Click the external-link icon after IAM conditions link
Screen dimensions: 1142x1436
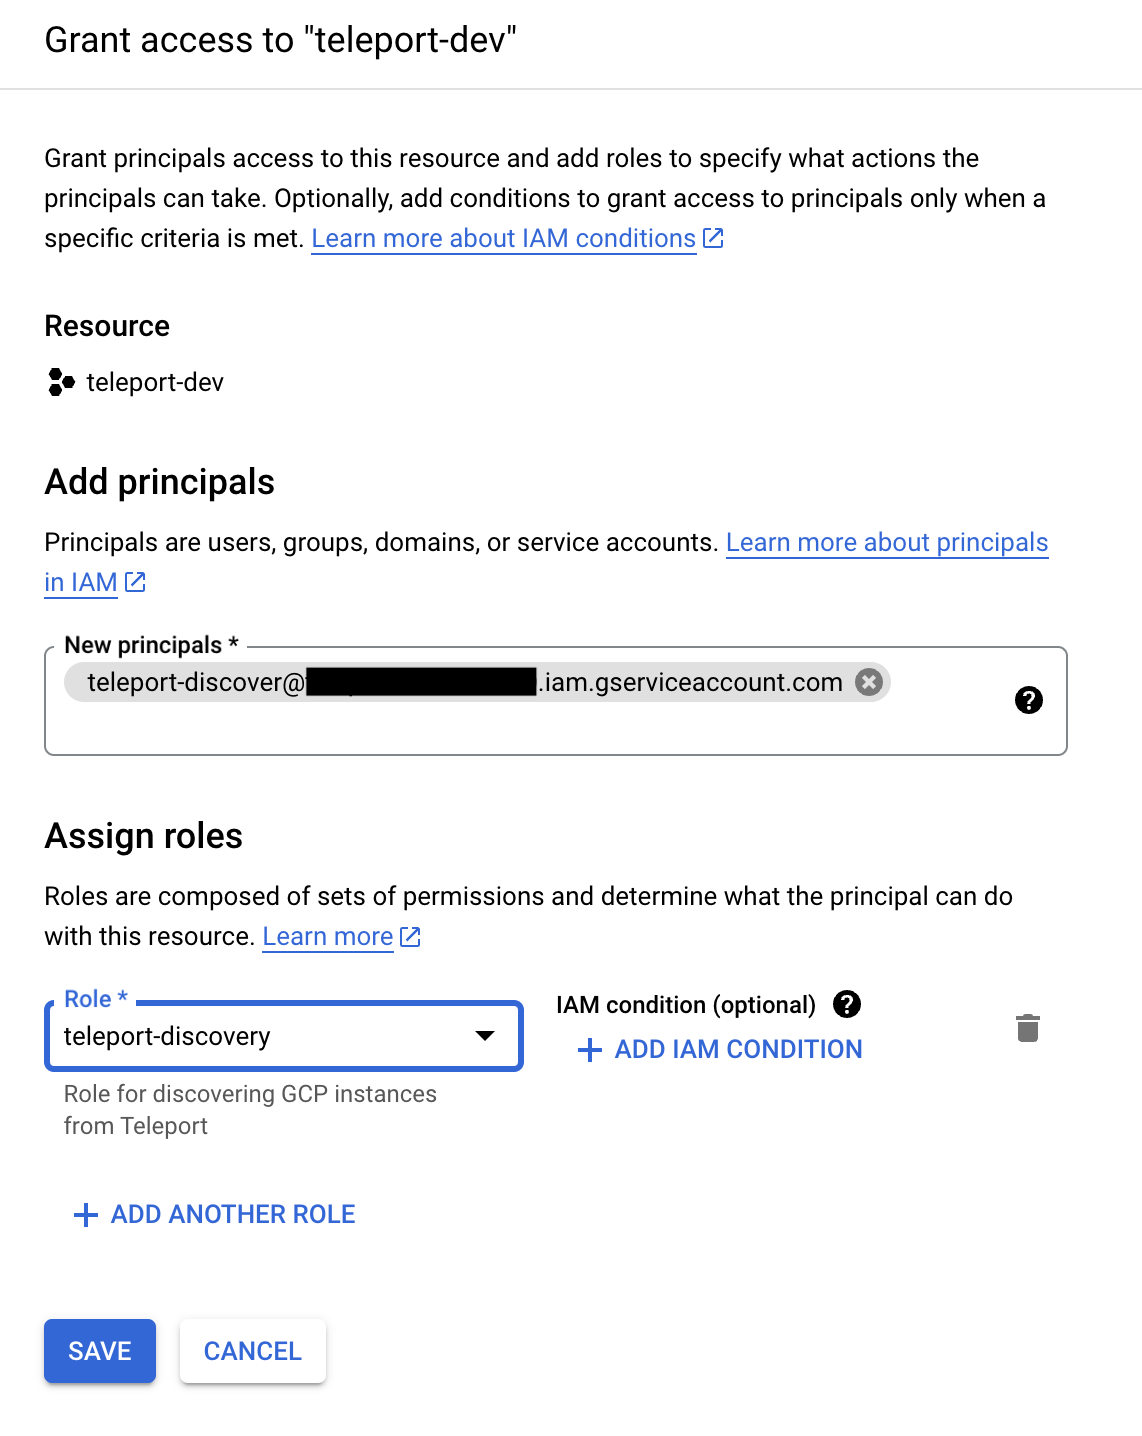[x=713, y=238]
